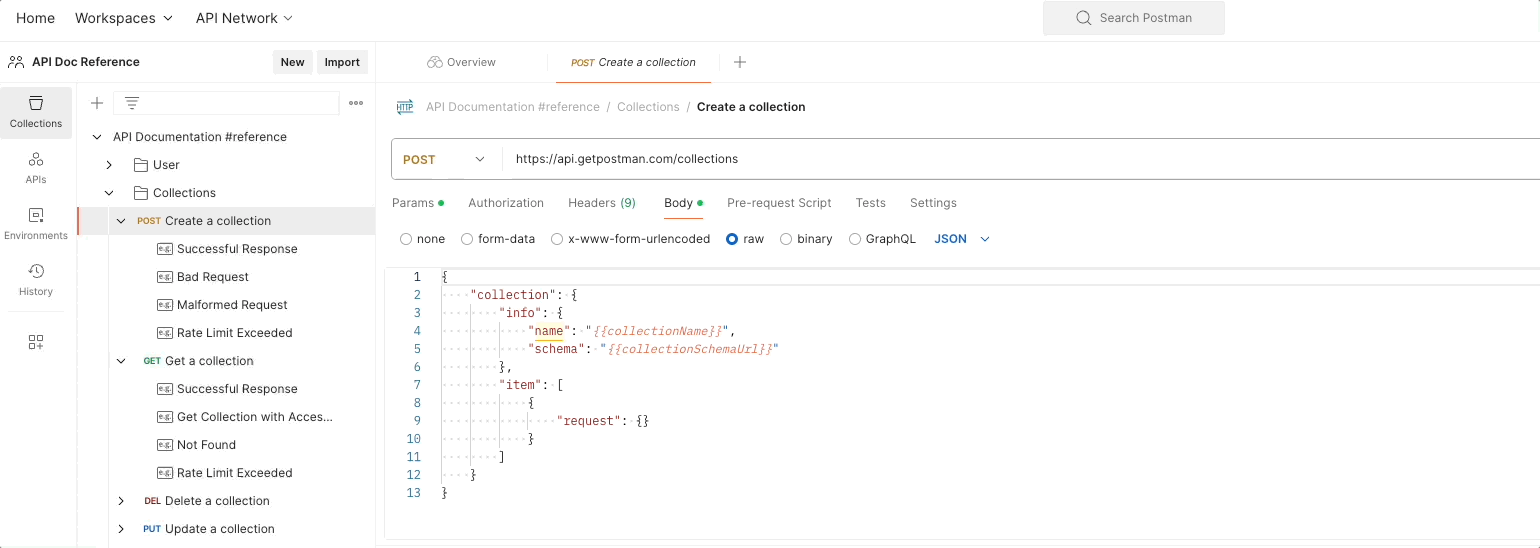The image size is (1540, 548).
Task: Open the History sidebar panel
Action: (x=36, y=280)
